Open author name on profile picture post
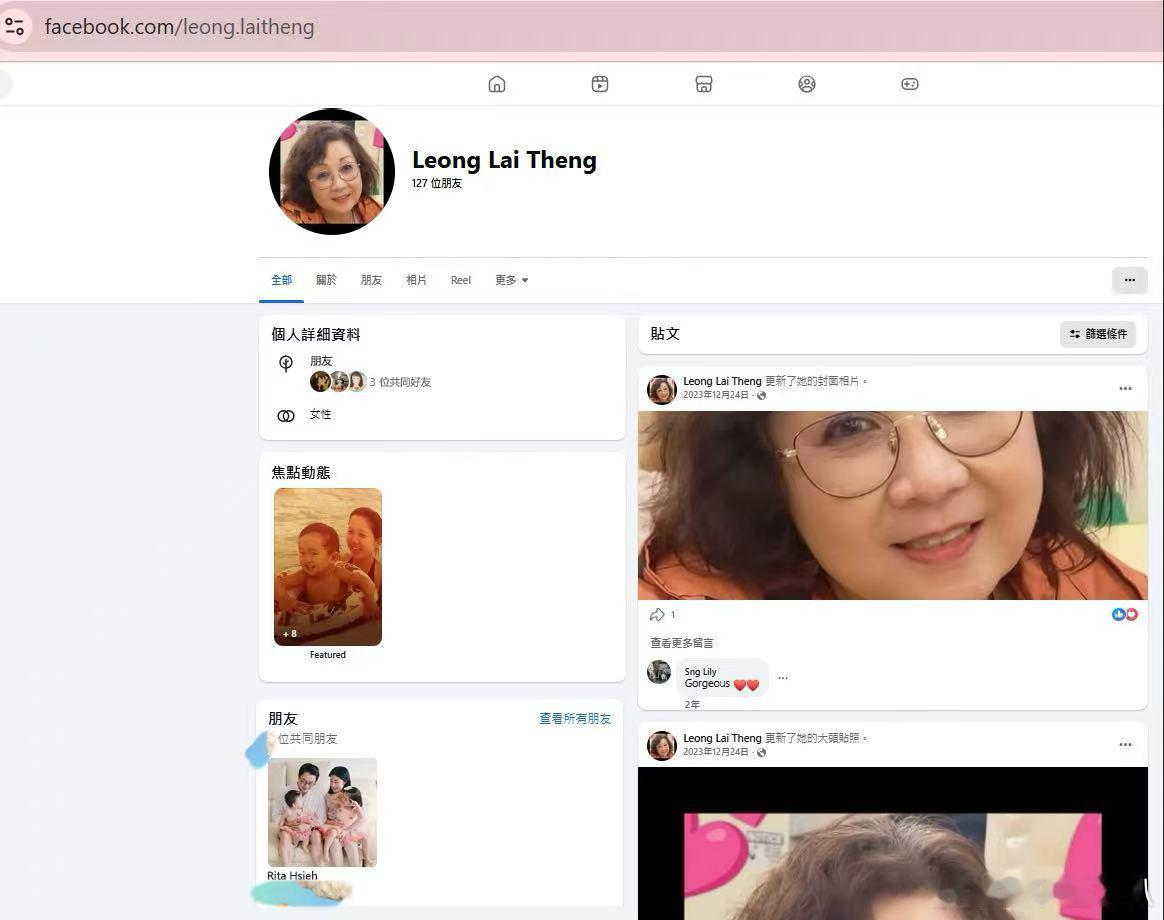The width and height of the screenshot is (1164, 920). 722,738
